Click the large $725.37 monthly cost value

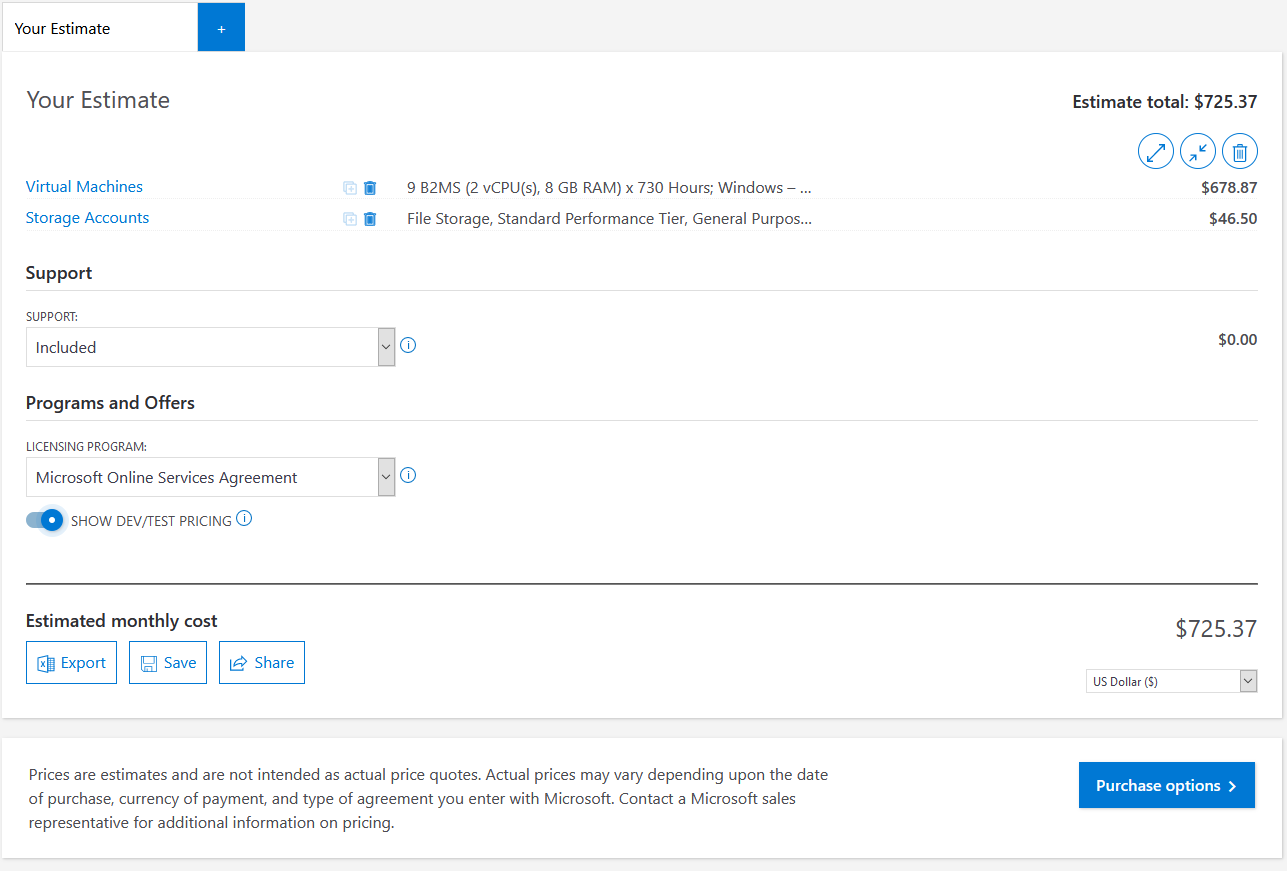tap(1216, 629)
